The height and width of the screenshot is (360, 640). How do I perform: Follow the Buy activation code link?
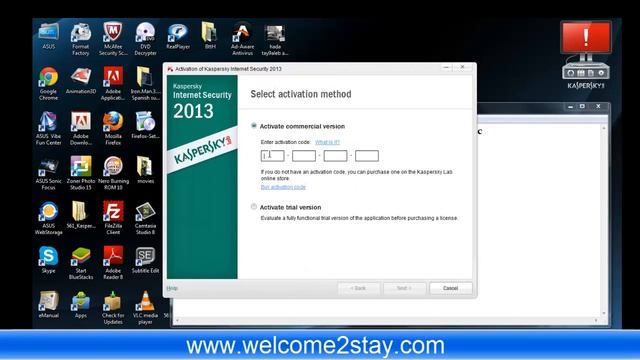tap(283, 187)
